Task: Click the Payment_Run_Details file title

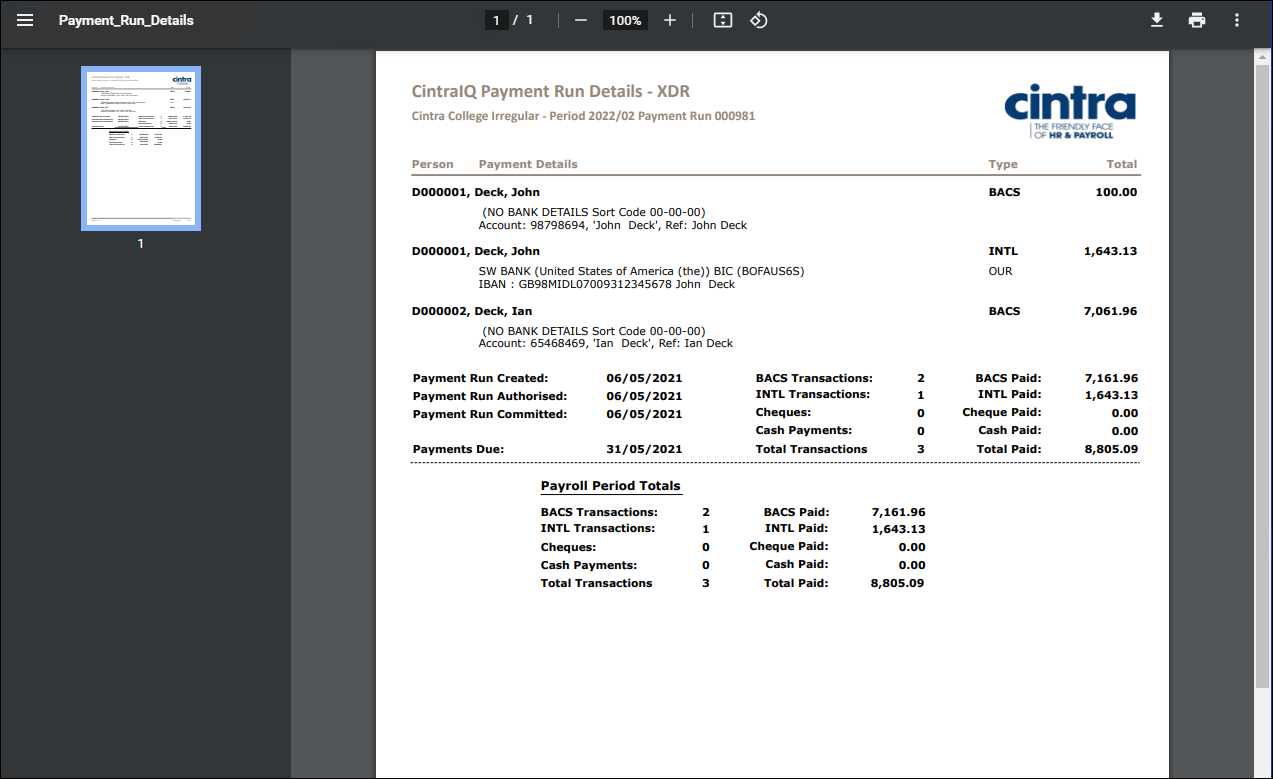Action: pos(126,20)
